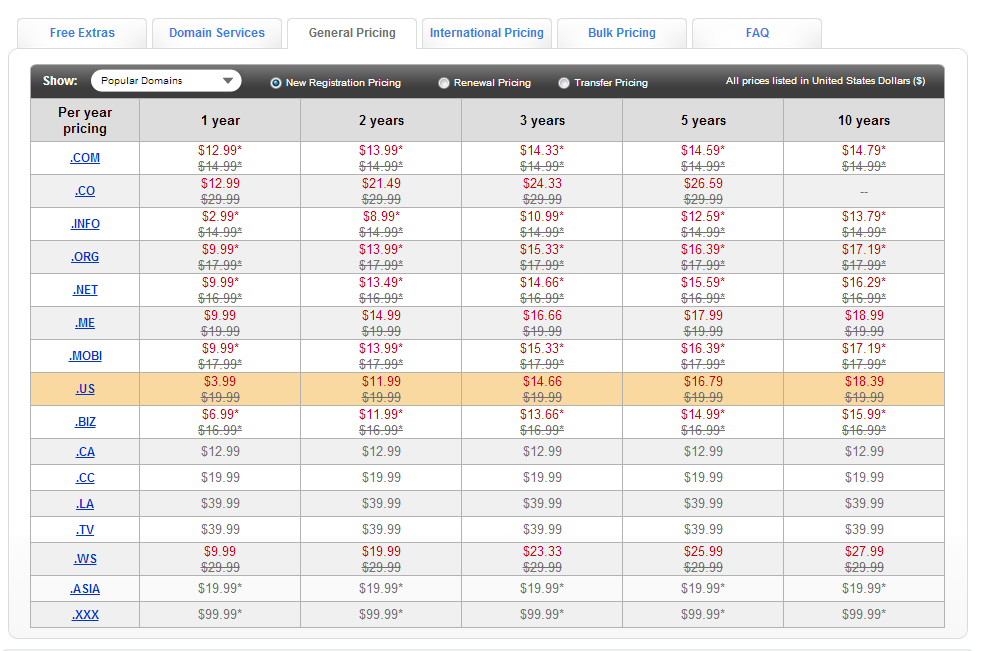Select New Registration Pricing radio button
Viewport: 990px width, 651px height.
pyautogui.click(x=276, y=83)
